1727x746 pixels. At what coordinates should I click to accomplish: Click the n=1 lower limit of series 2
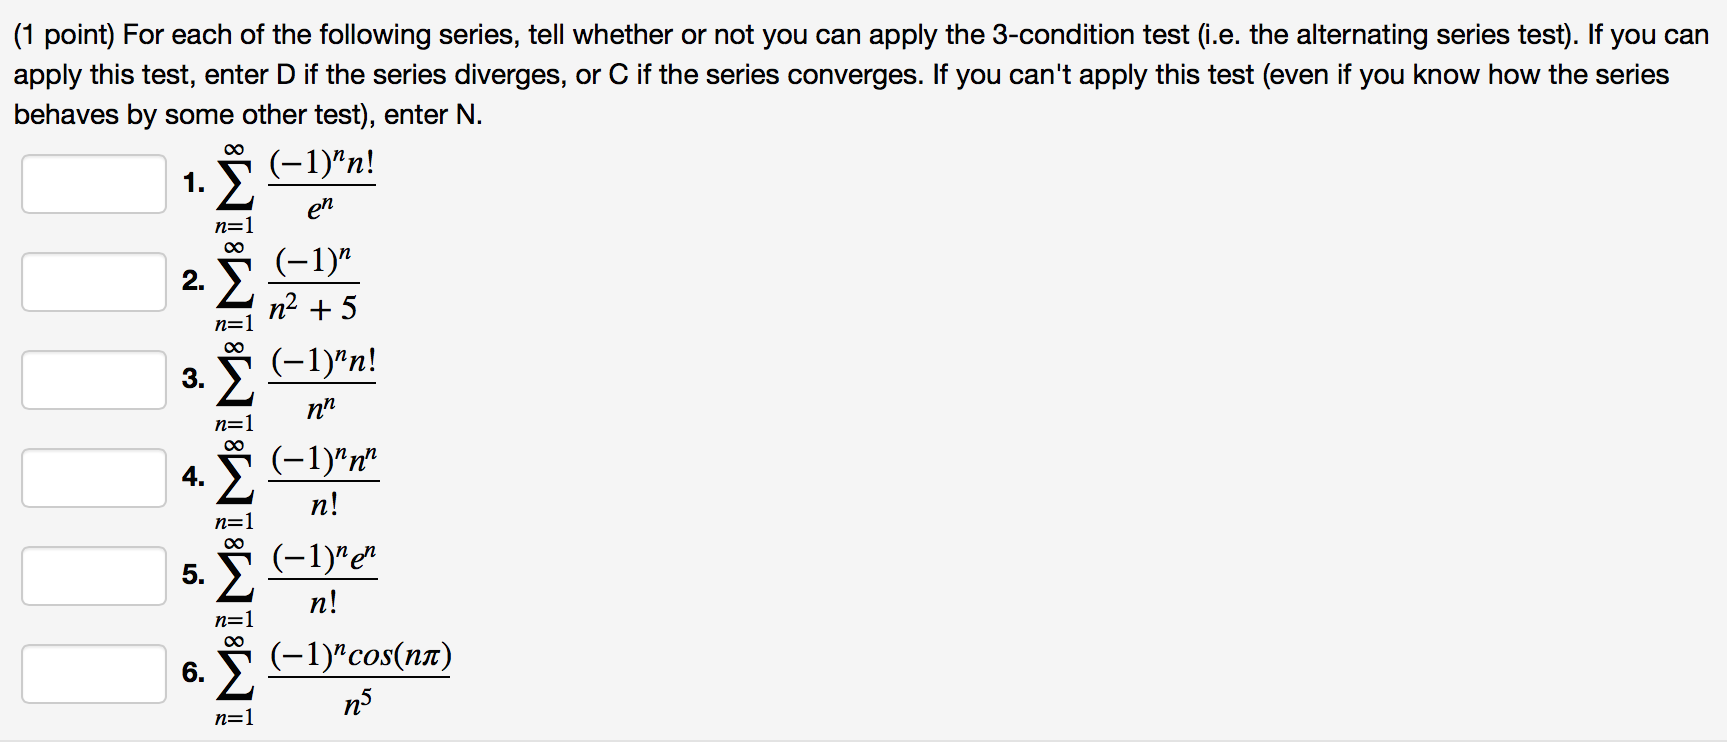(232, 324)
